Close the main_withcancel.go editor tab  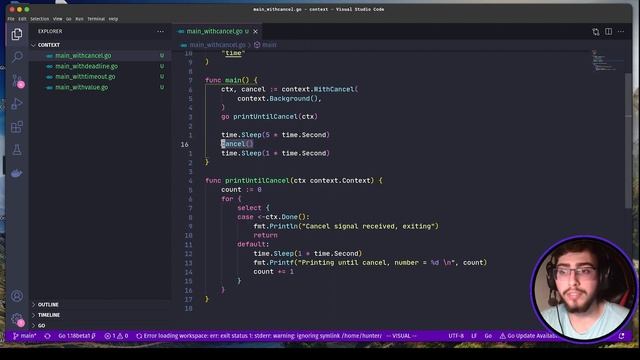coord(256,31)
